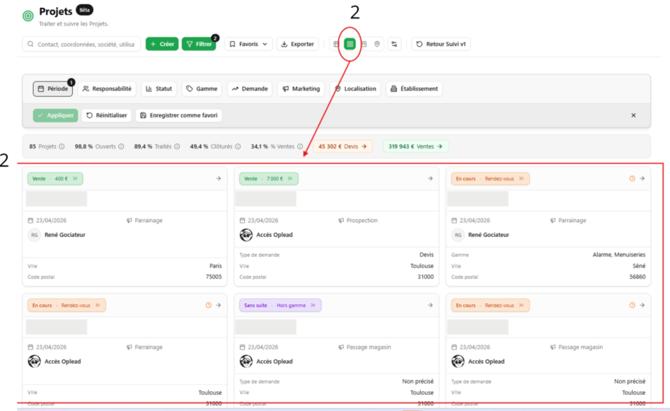Open arrow on Parrainage Toulouse En cours card
670x411 pixels.
point(218,305)
